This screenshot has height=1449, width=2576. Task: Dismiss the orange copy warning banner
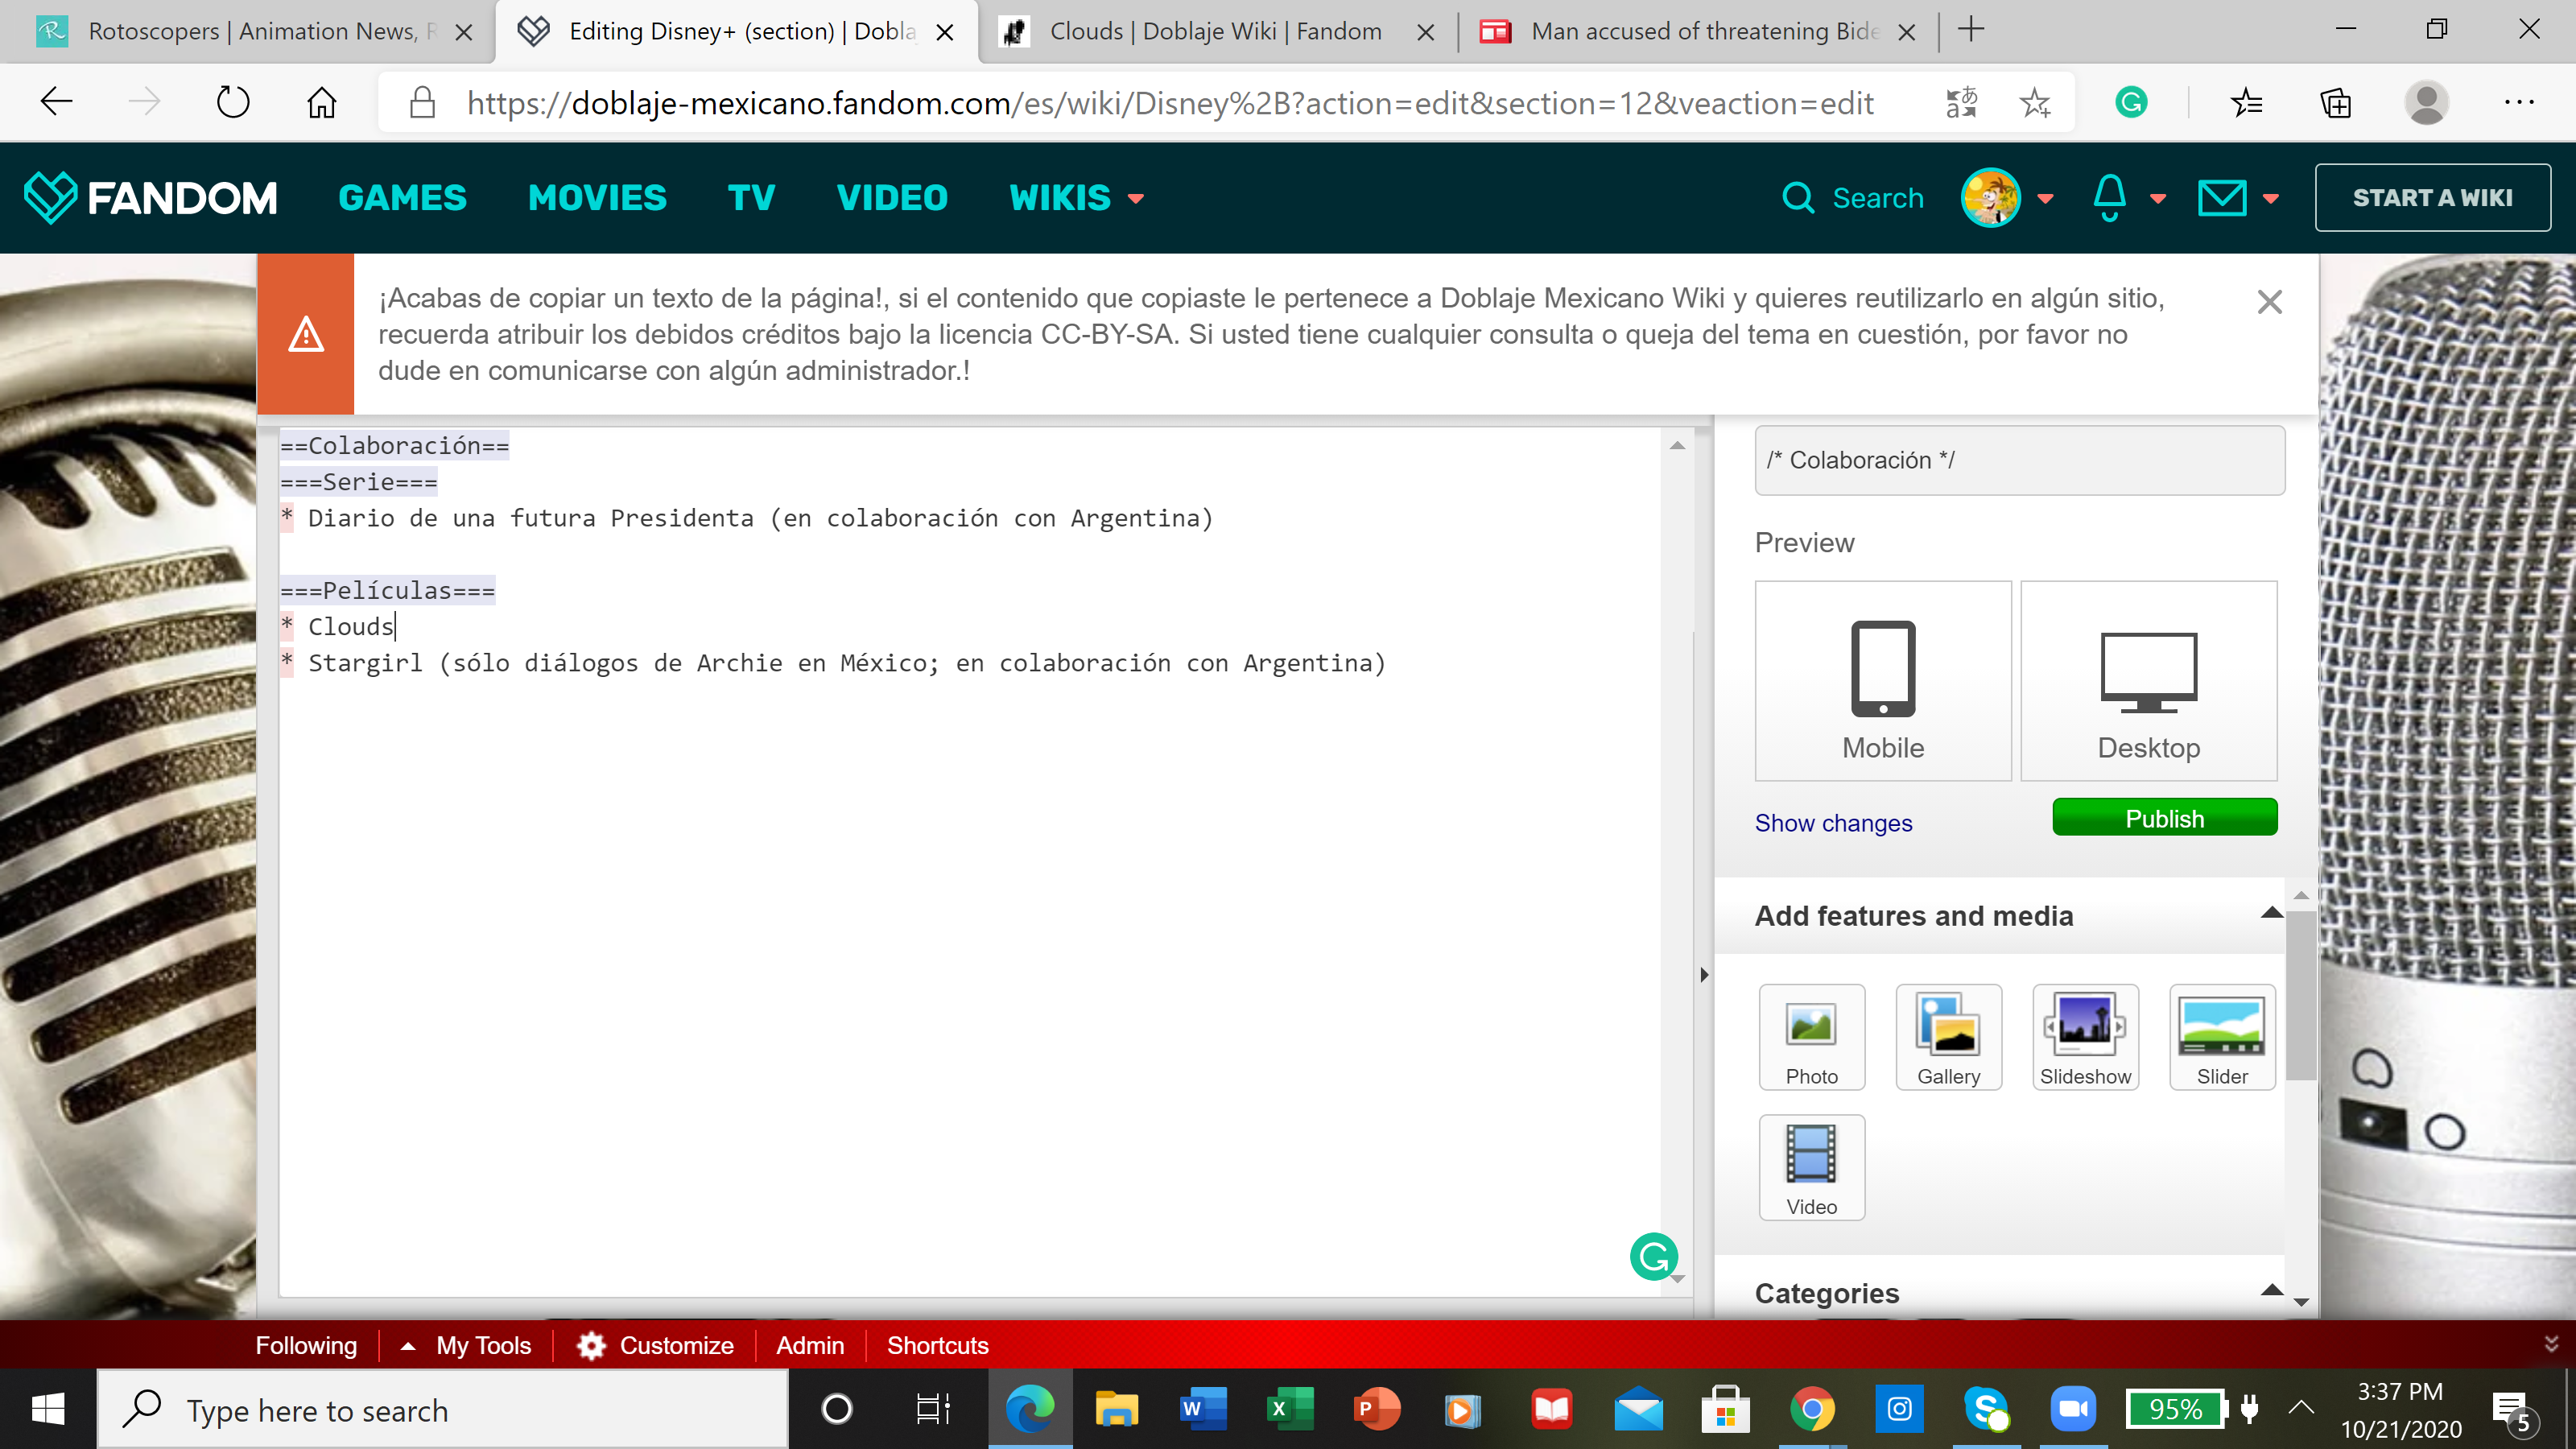click(x=2269, y=302)
